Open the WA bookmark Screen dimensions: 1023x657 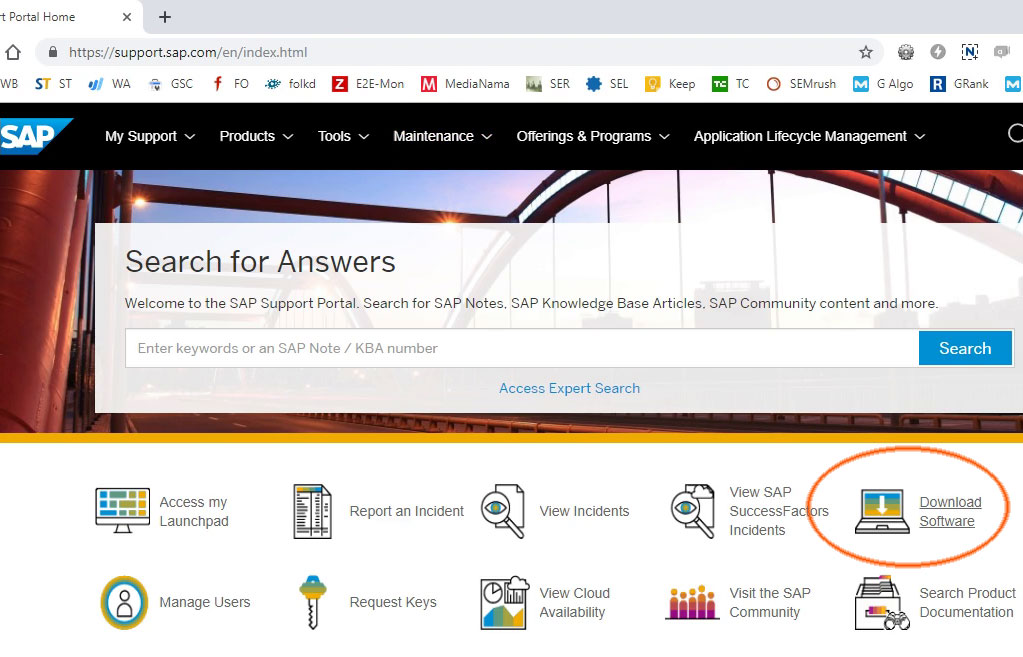109,84
